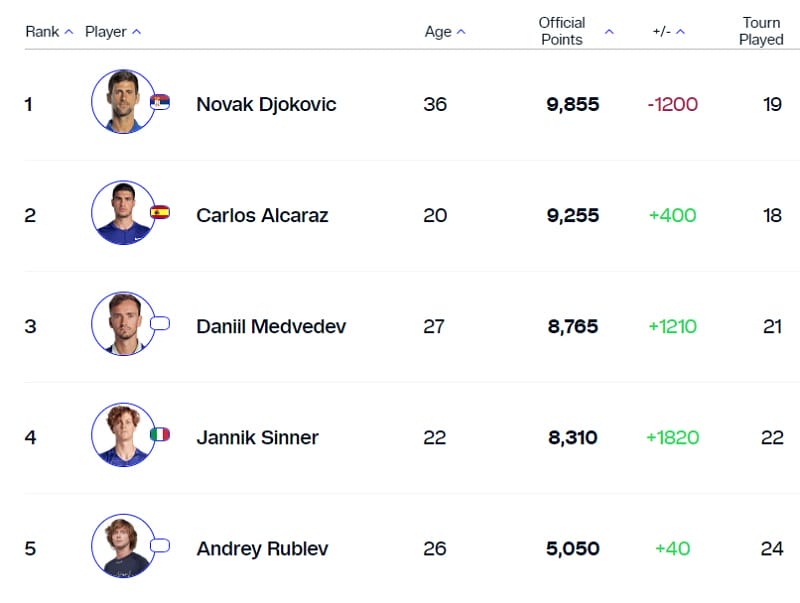Screen dimensions: 800x603
Task: Click the blank flag icon beside Medvedev
Action: [160, 324]
